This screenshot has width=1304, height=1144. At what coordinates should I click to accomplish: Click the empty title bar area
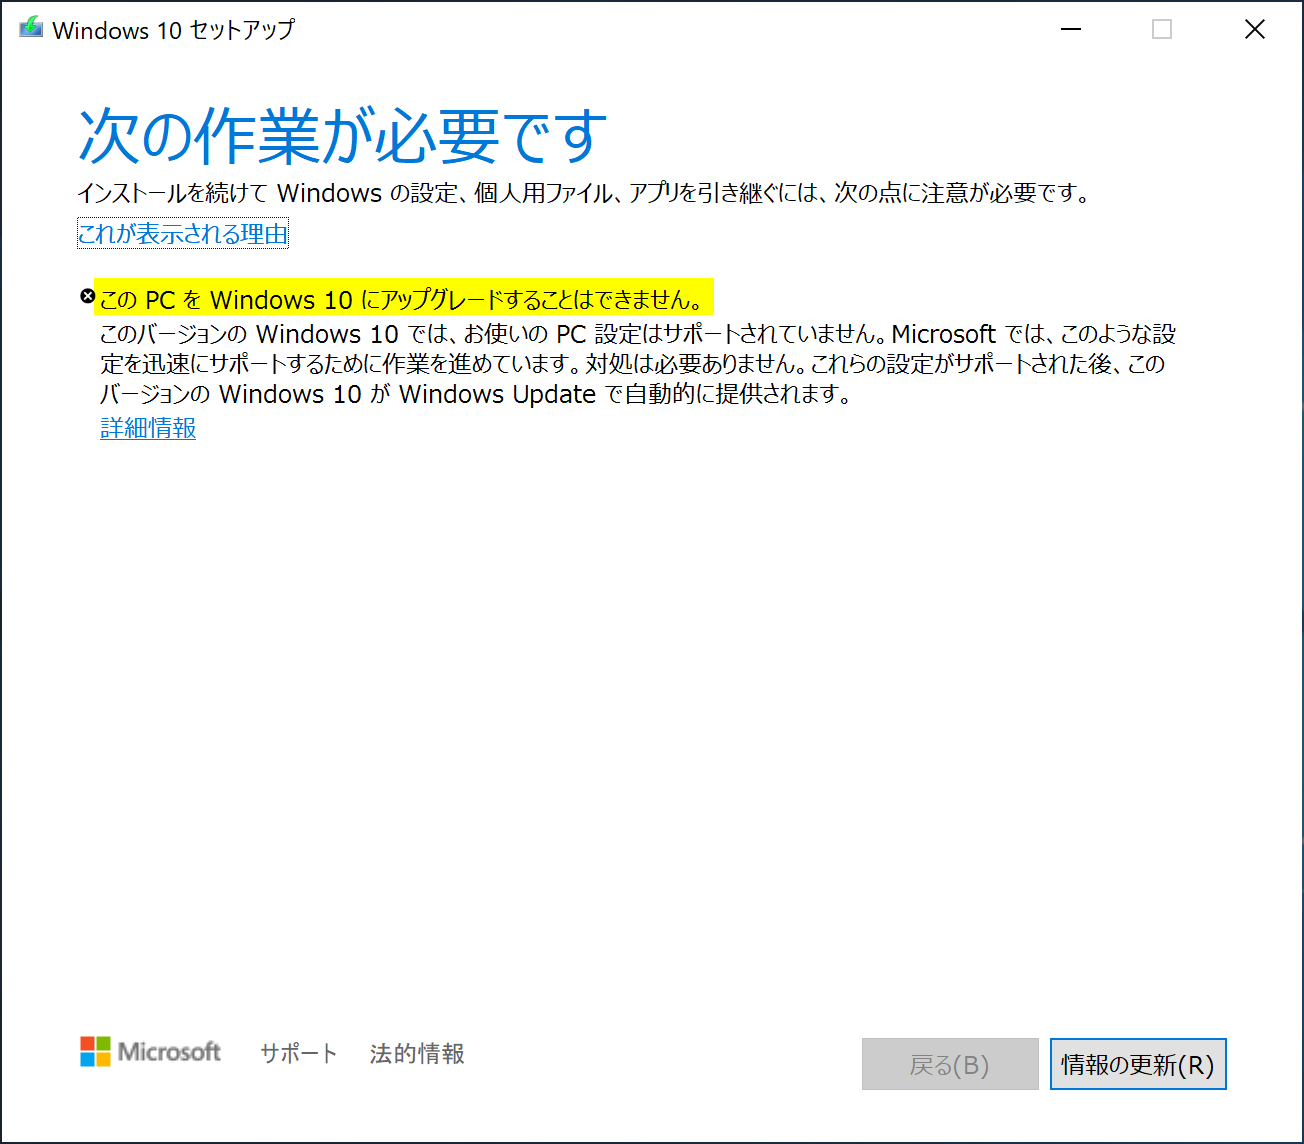click(x=650, y=29)
